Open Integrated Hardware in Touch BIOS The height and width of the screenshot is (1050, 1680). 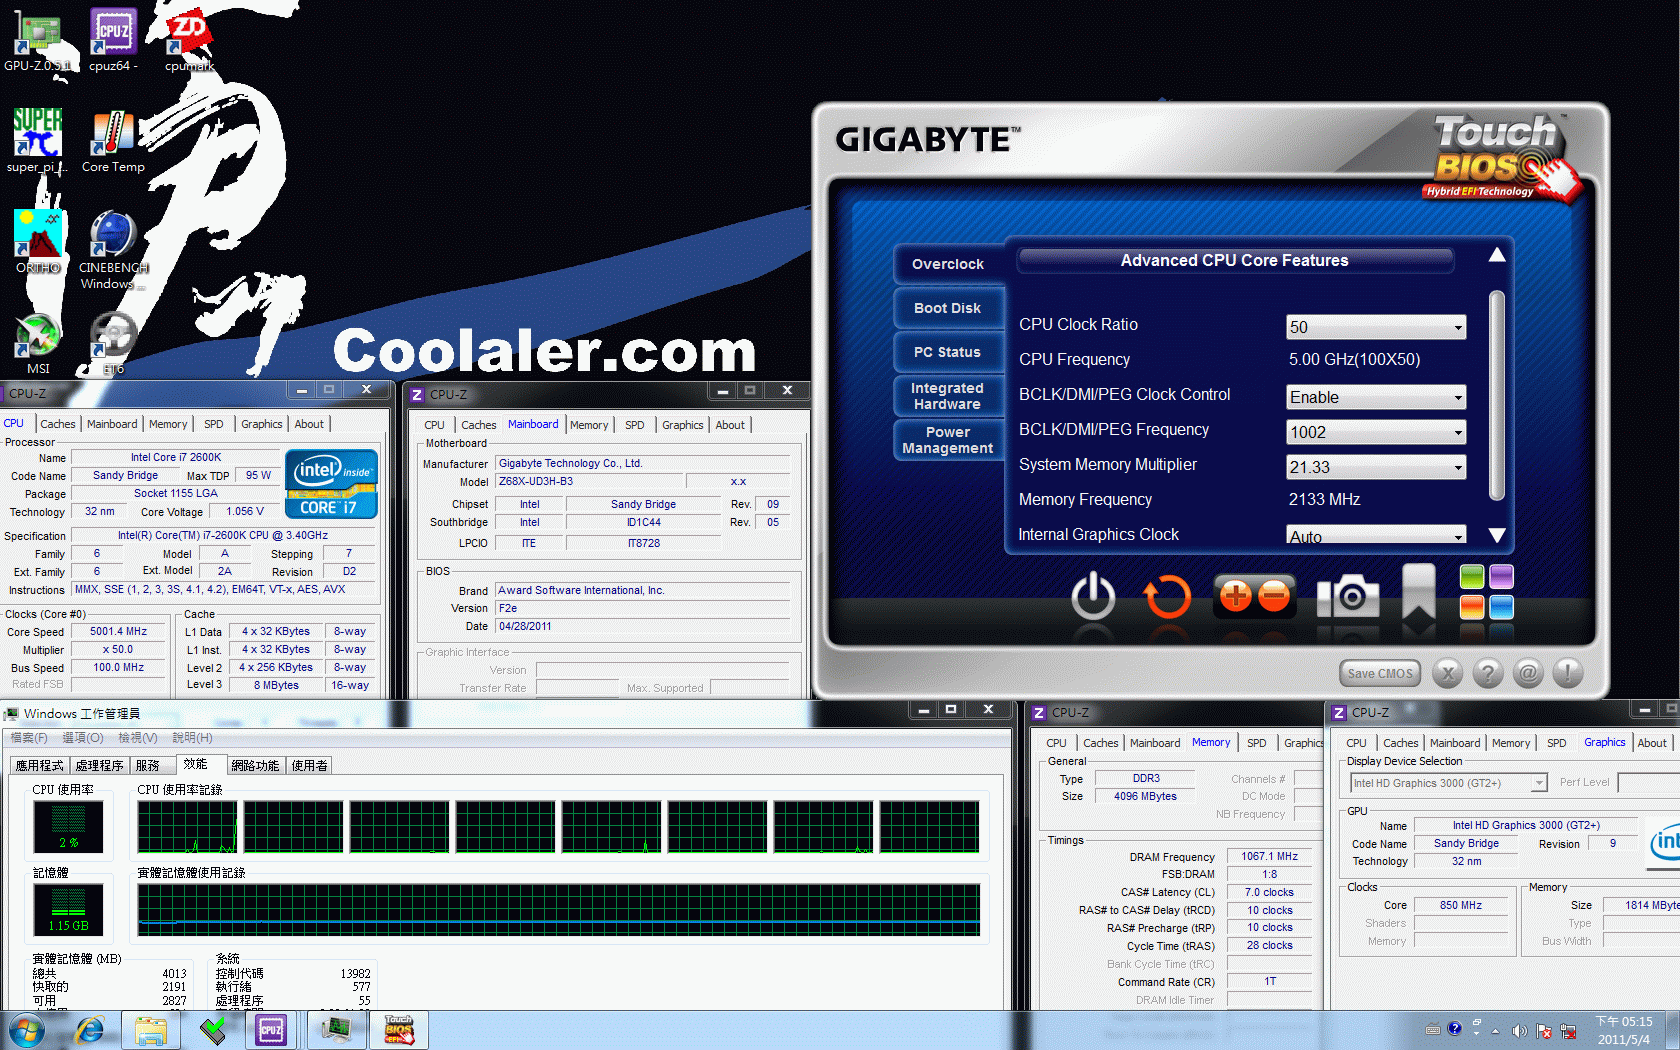[948, 396]
